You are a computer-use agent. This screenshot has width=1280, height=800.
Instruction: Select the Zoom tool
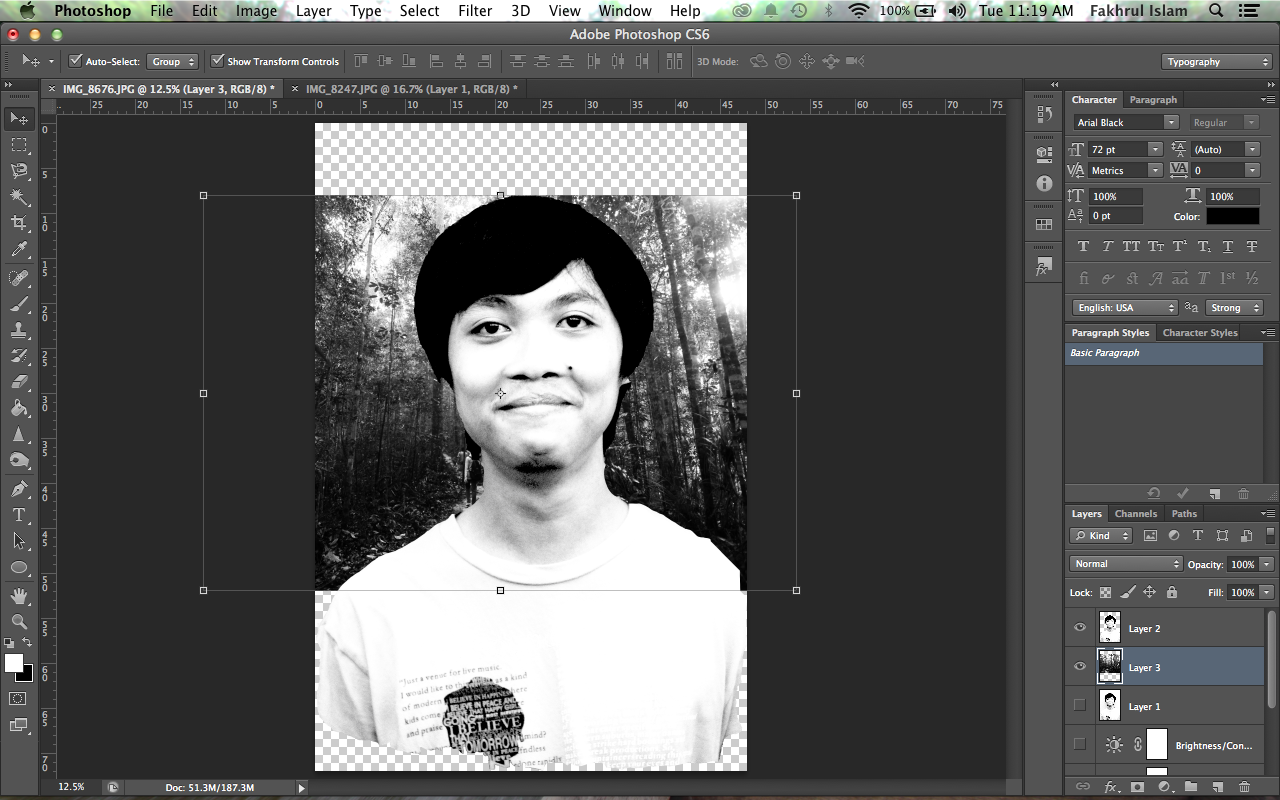coord(19,622)
